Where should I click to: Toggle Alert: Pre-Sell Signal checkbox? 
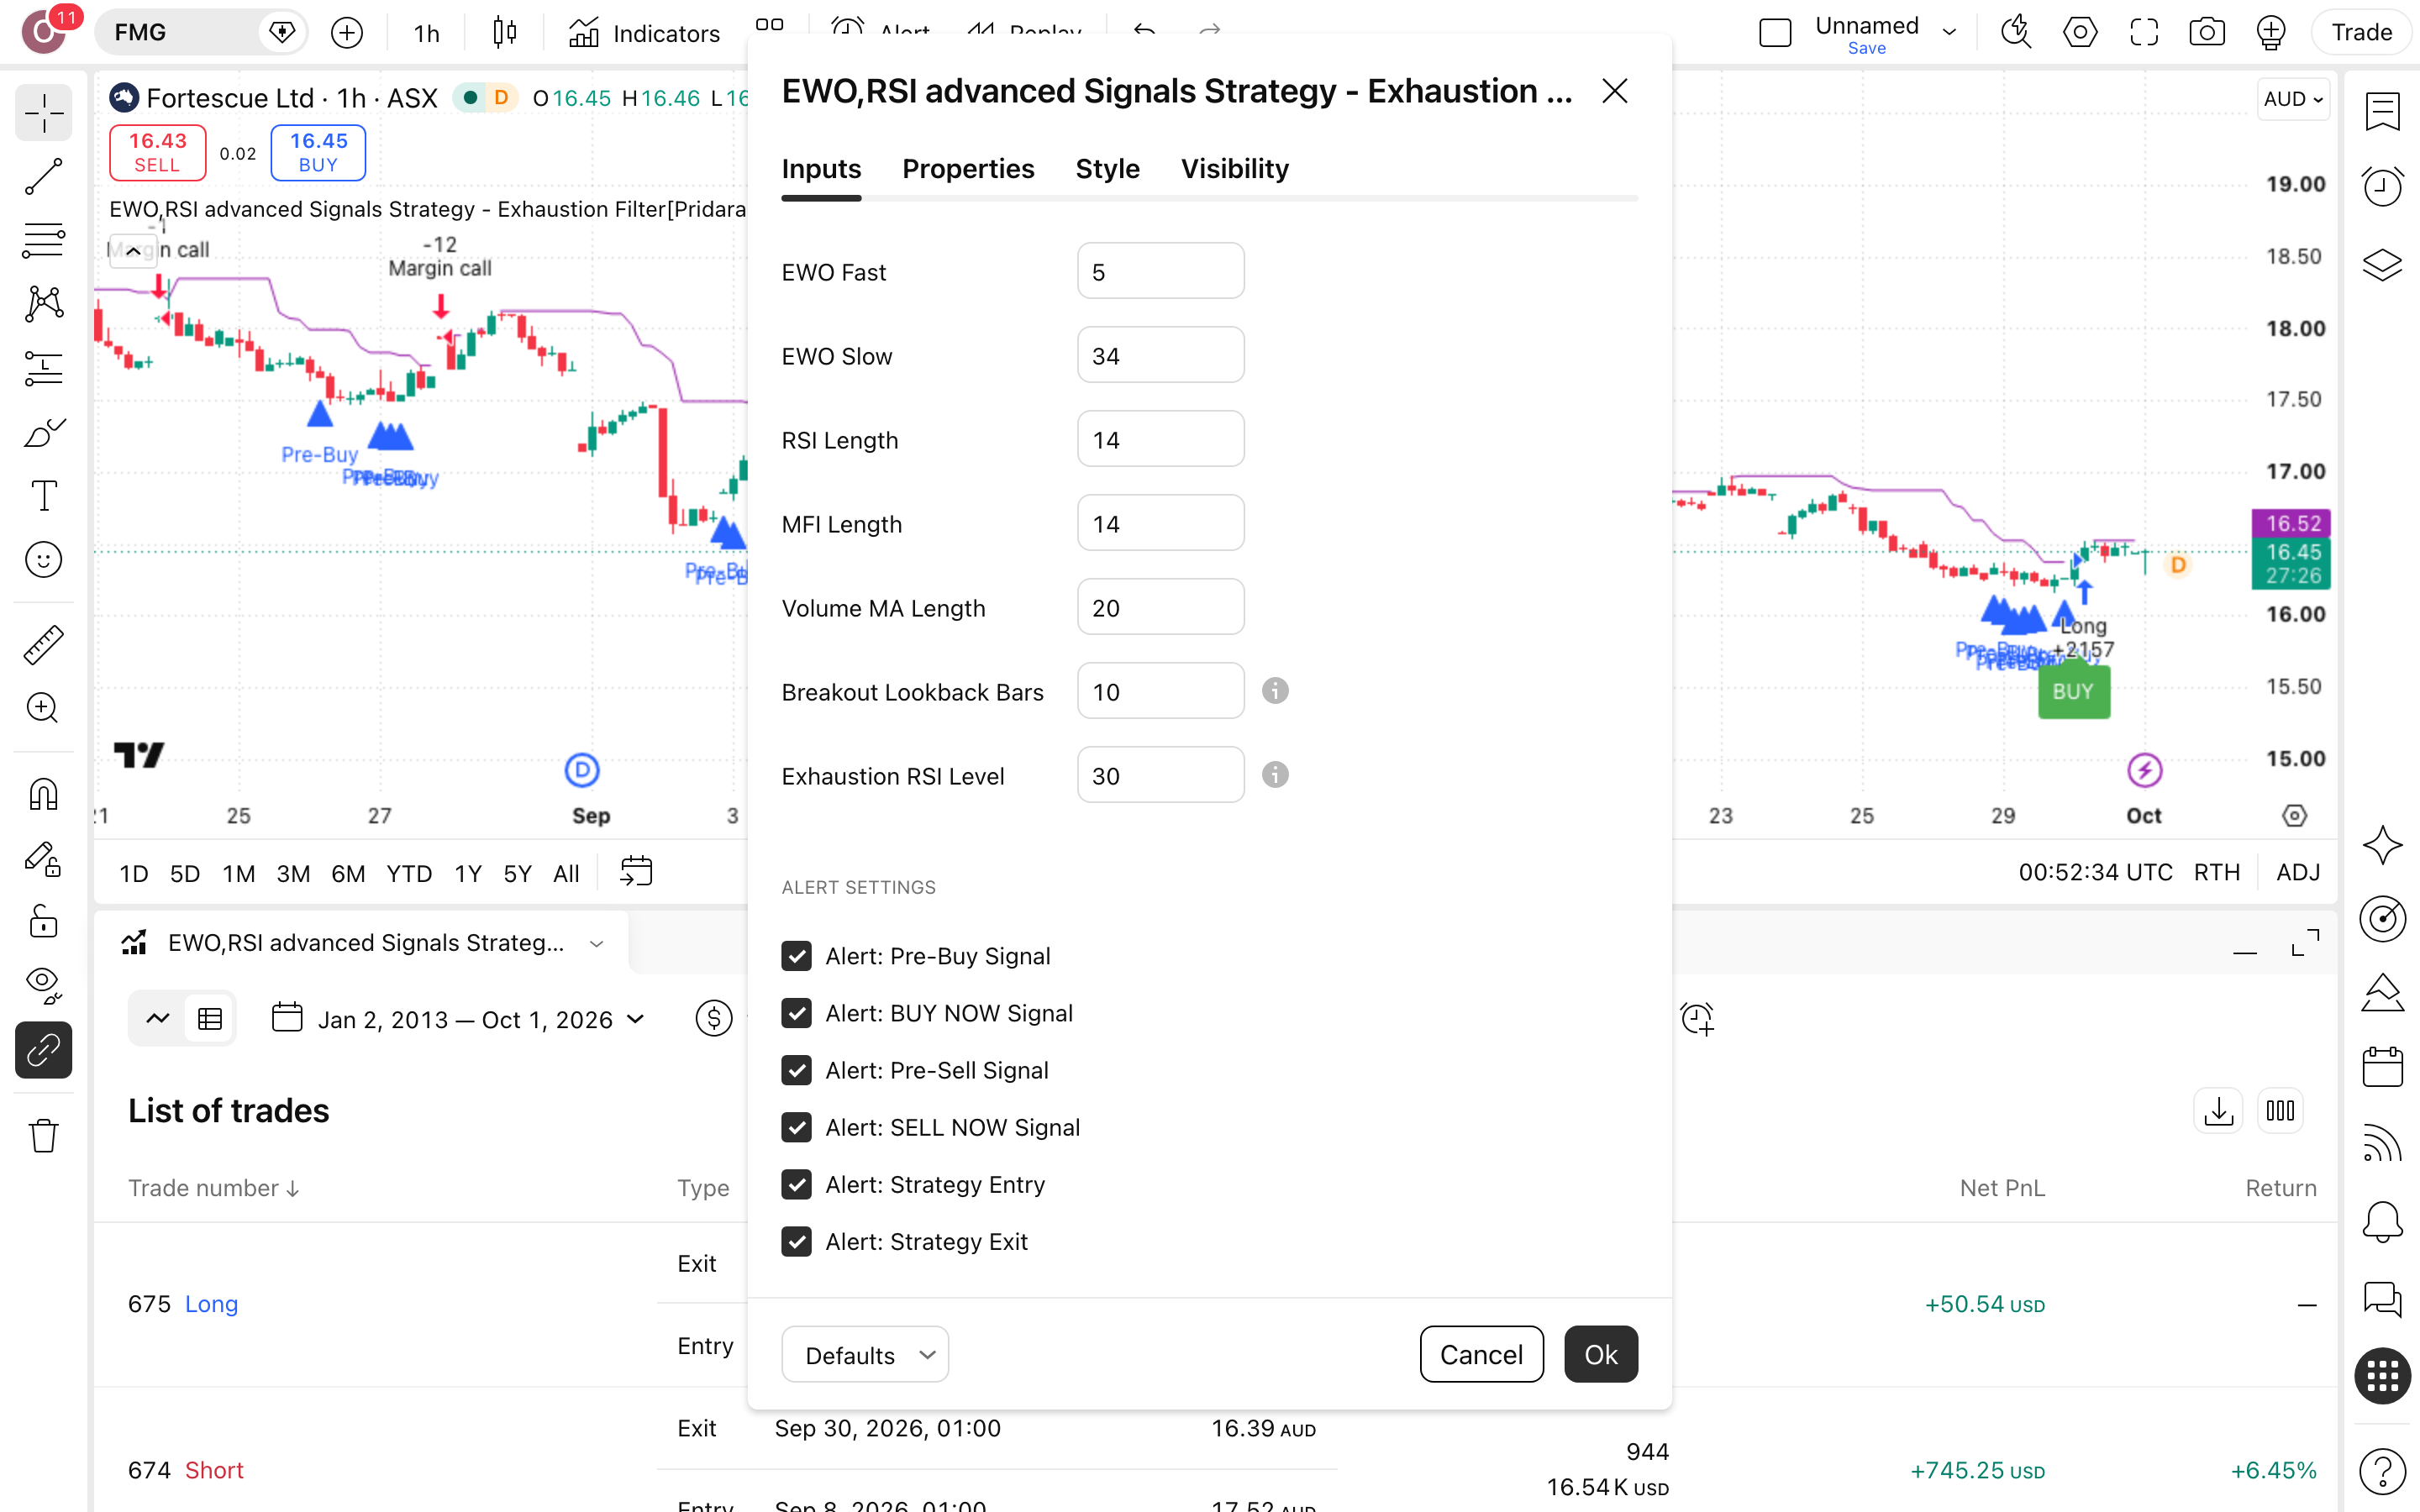point(796,1070)
